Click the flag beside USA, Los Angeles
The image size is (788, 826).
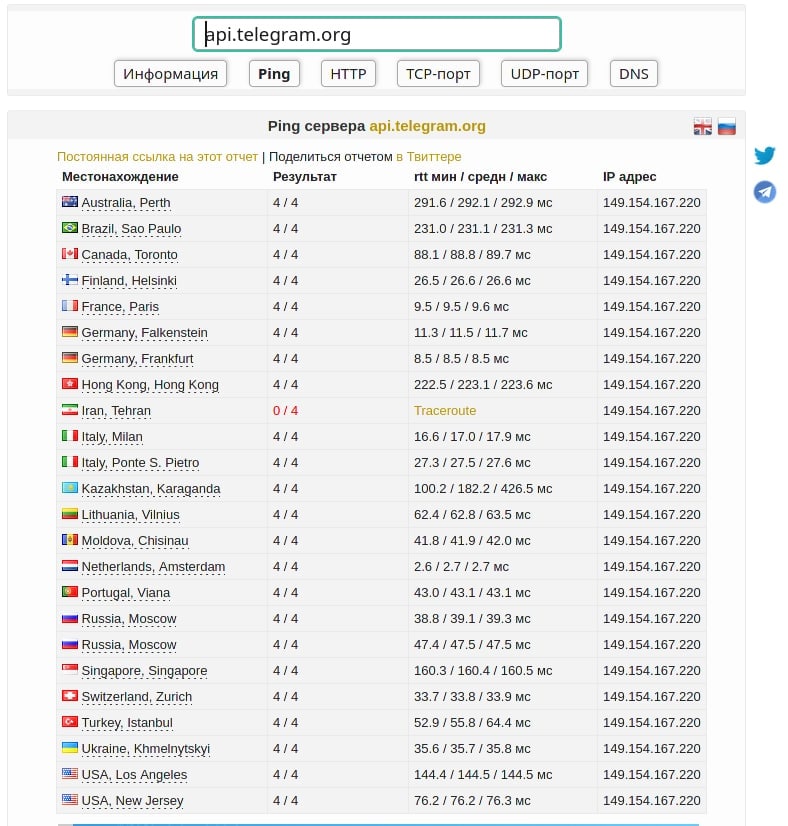pyautogui.click(x=70, y=773)
